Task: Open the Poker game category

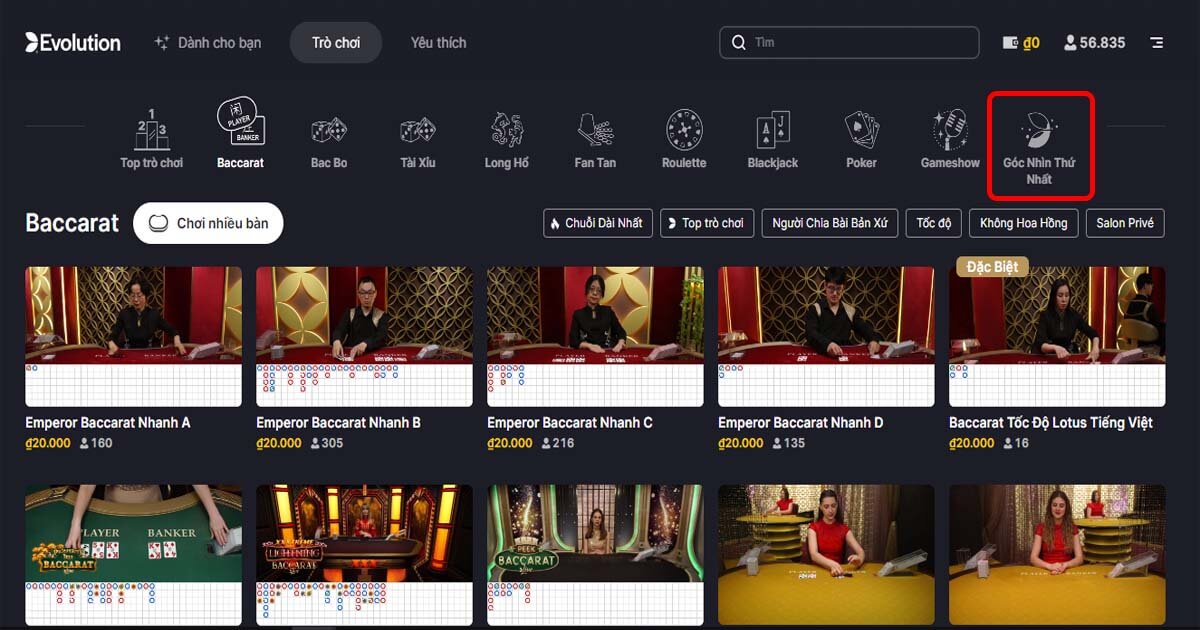Action: 860,130
